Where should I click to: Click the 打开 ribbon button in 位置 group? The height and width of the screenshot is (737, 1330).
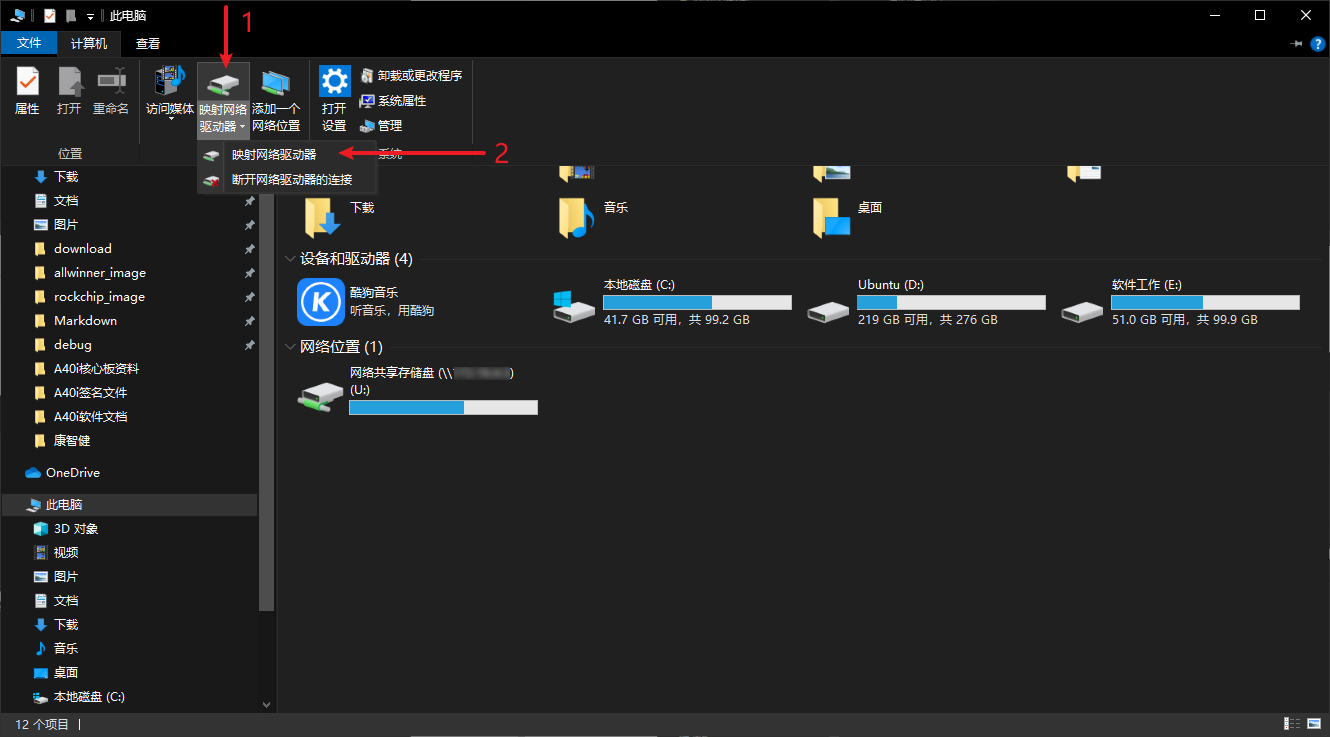tap(69, 92)
